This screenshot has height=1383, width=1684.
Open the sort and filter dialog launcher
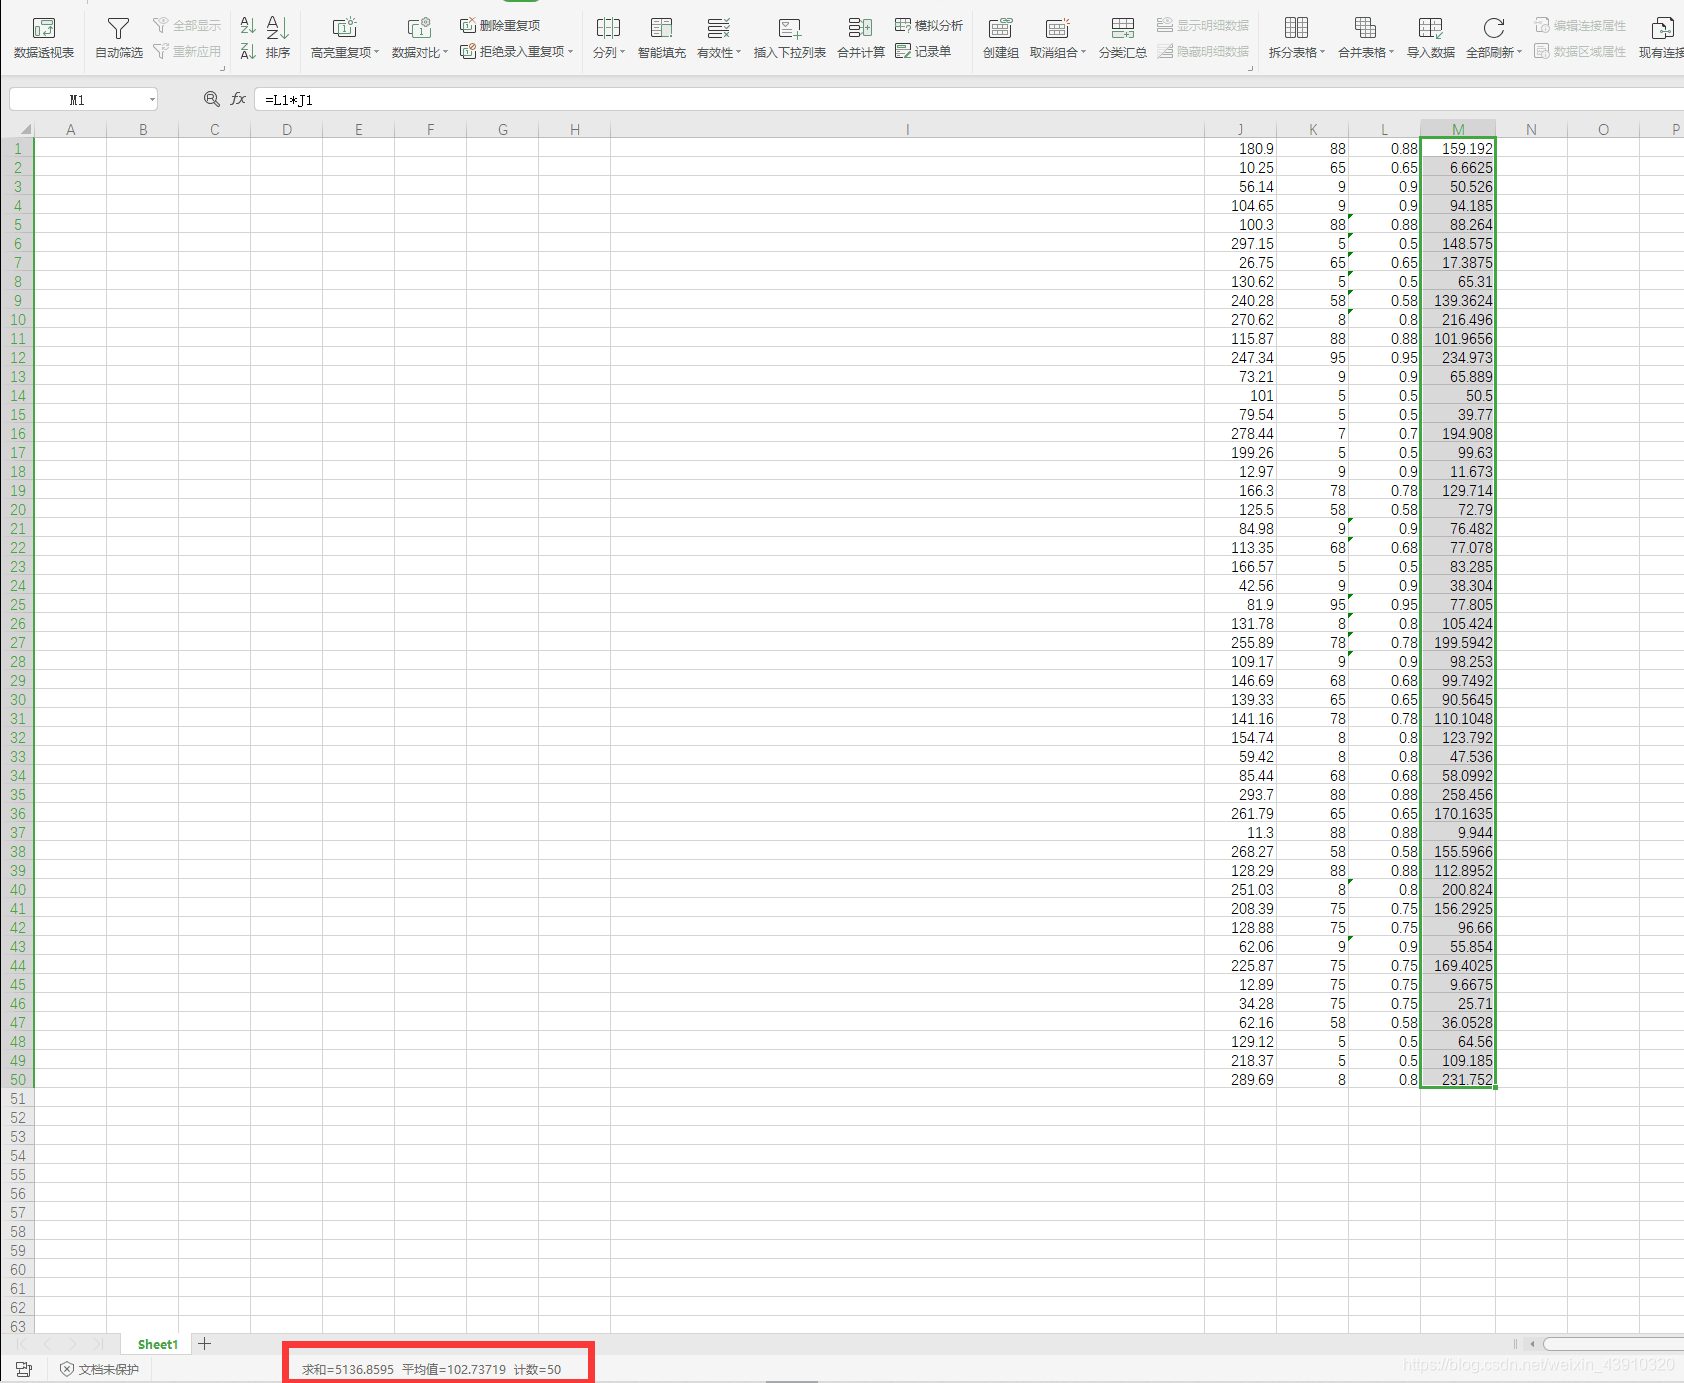coord(222,68)
